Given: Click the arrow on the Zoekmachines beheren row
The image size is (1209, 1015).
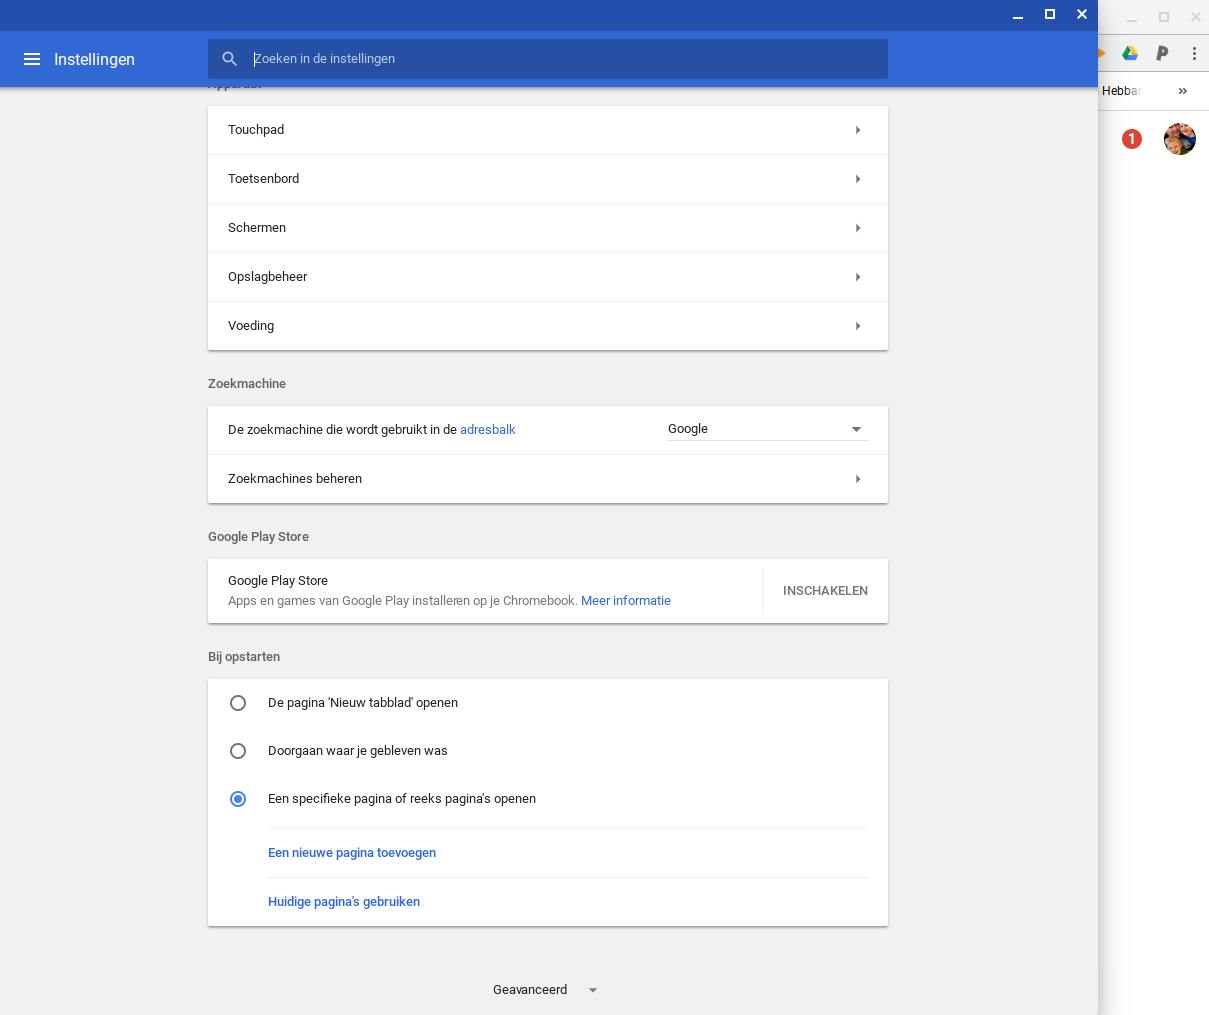Looking at the screenshot, I should tap(858, 479).
